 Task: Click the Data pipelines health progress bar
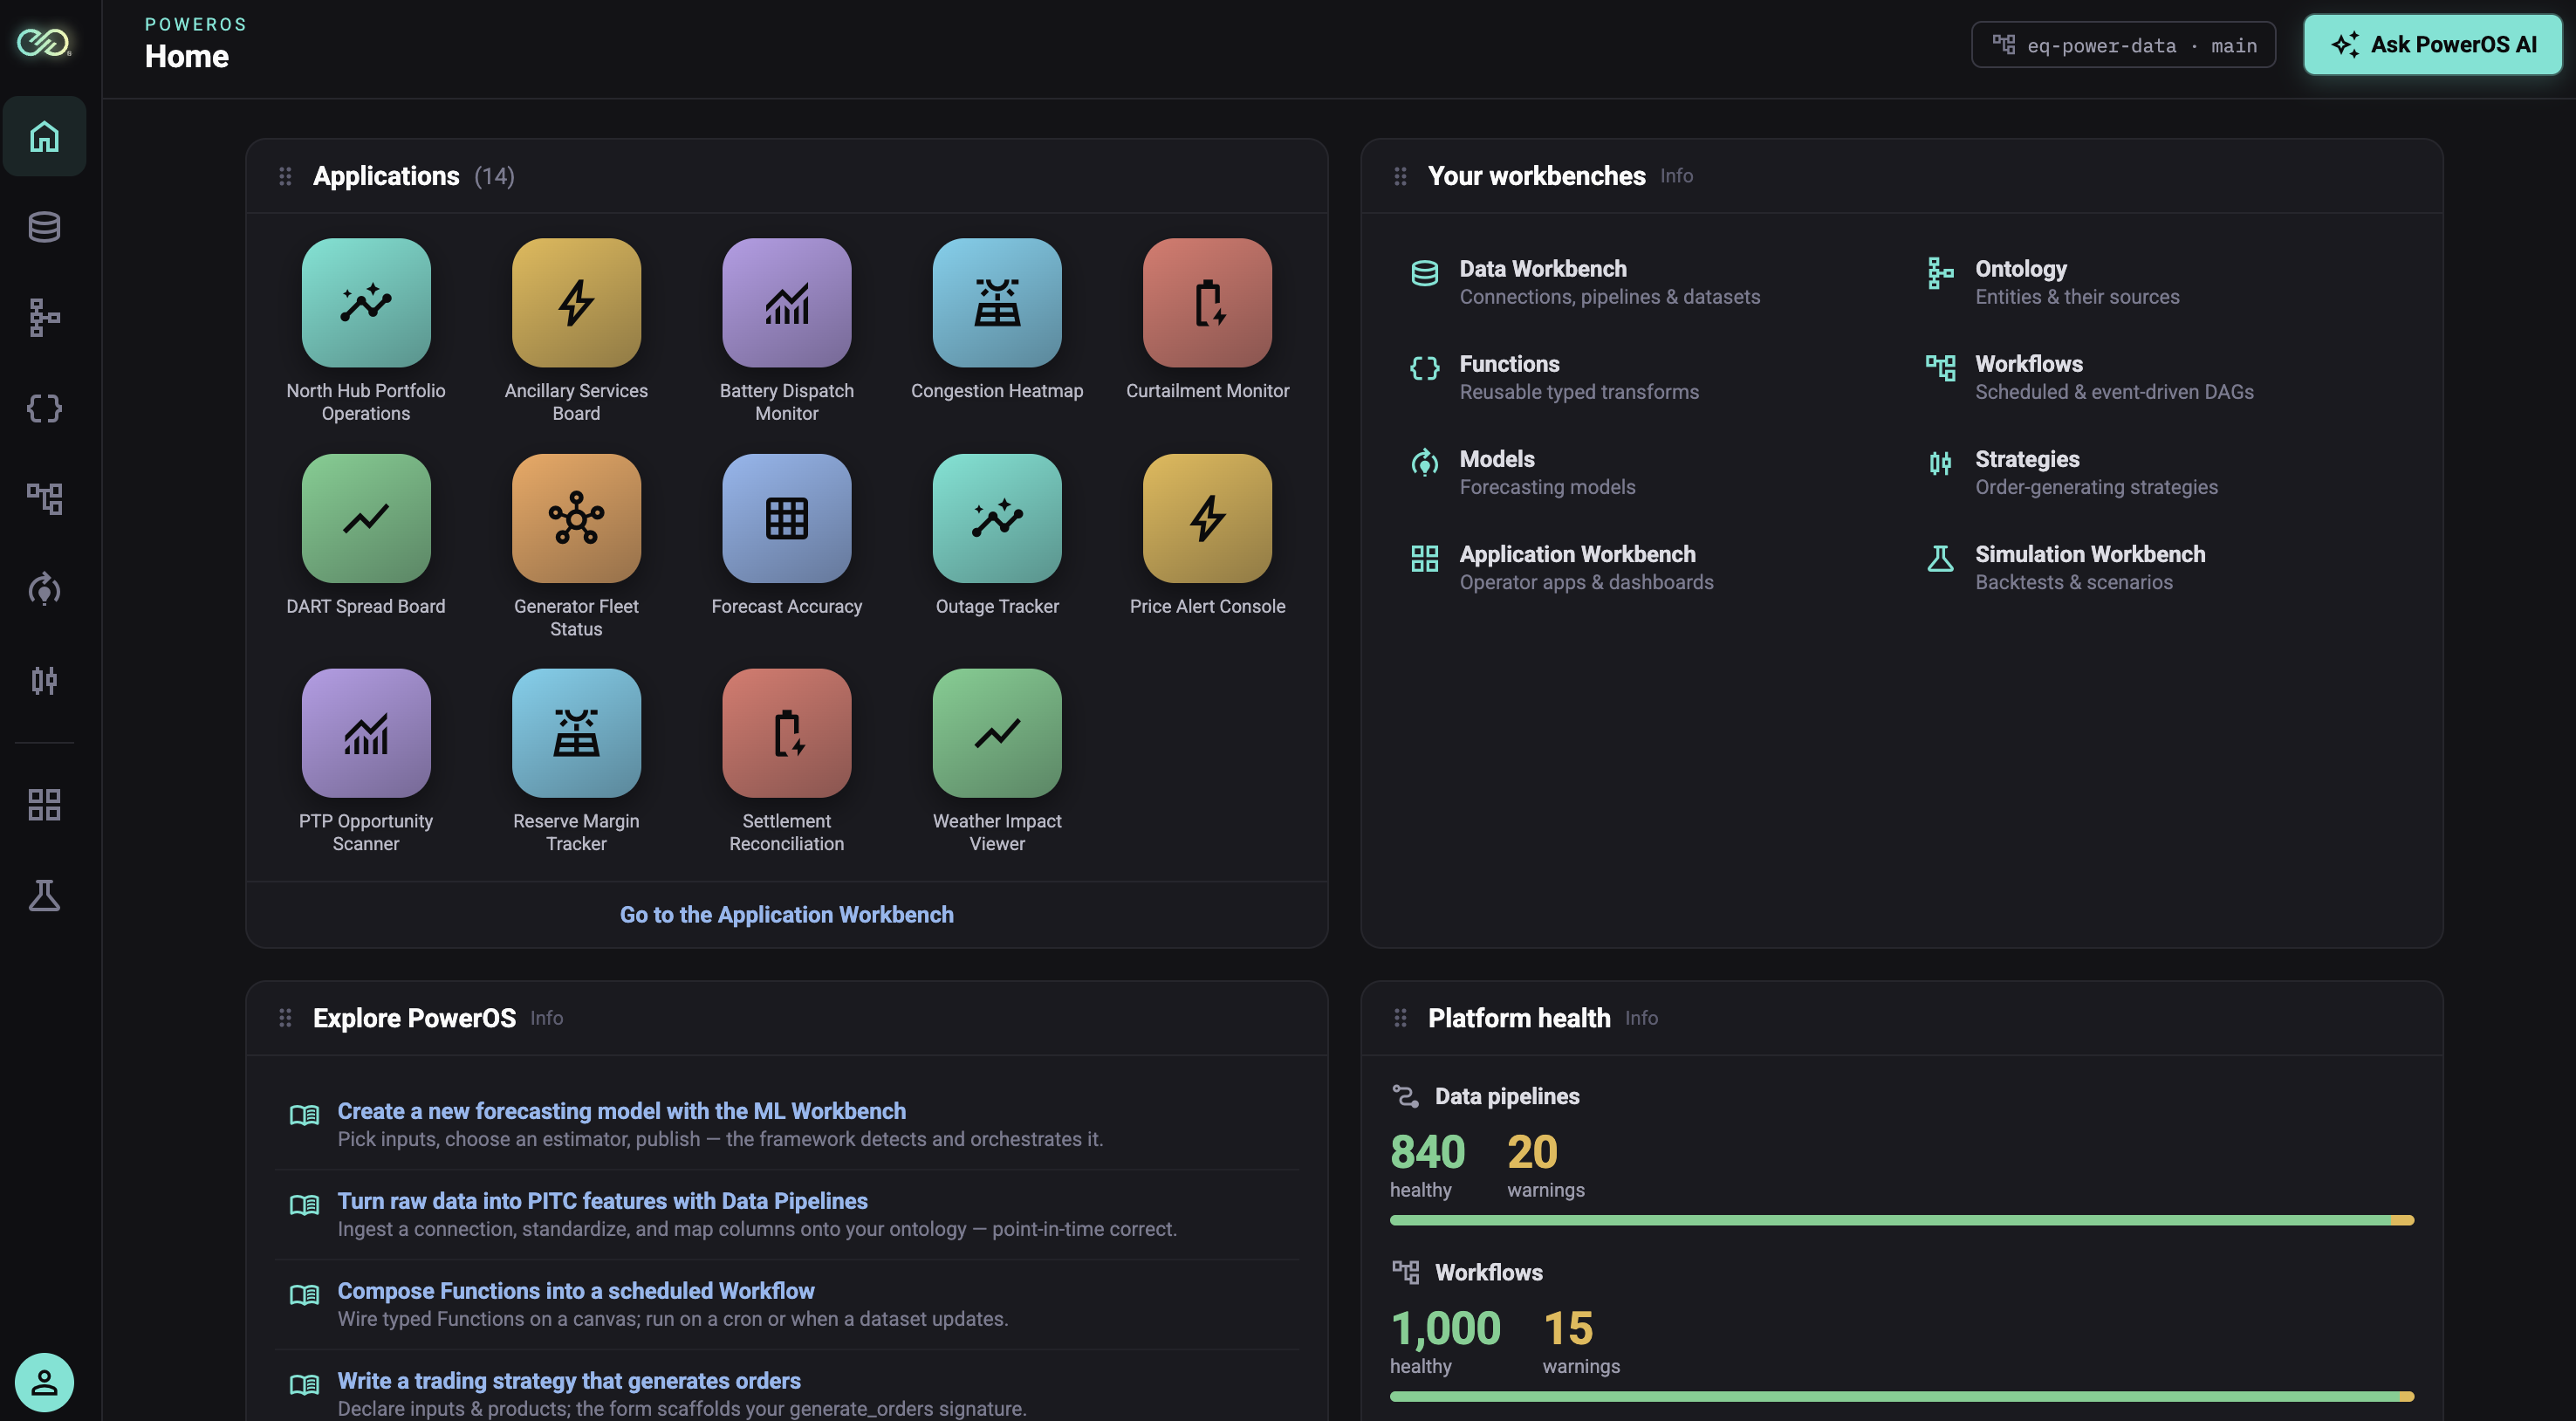tap(1902, 1220)
